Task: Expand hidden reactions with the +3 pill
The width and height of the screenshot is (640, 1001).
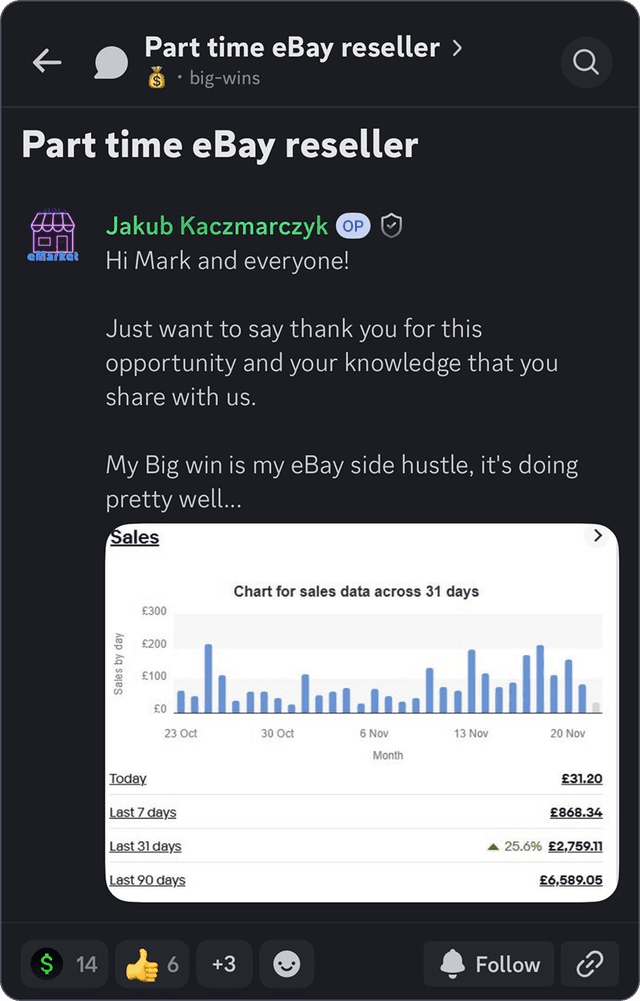Action: coord(223,964)
